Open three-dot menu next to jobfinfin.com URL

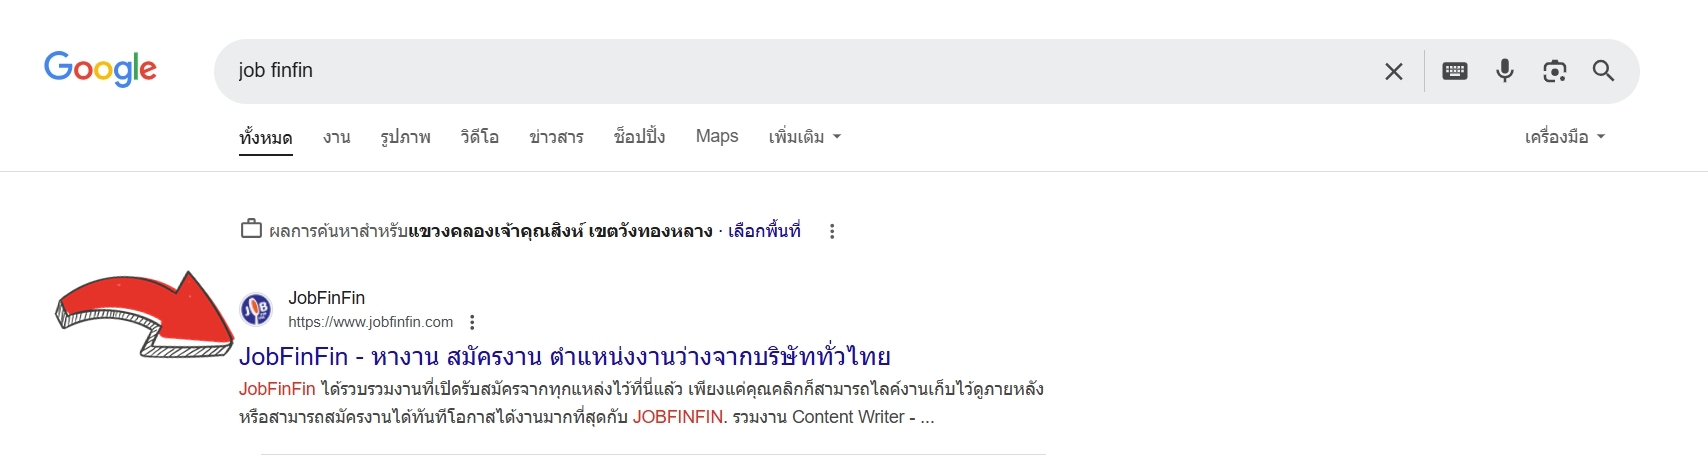pyautogui.click(x=472, y=322)
